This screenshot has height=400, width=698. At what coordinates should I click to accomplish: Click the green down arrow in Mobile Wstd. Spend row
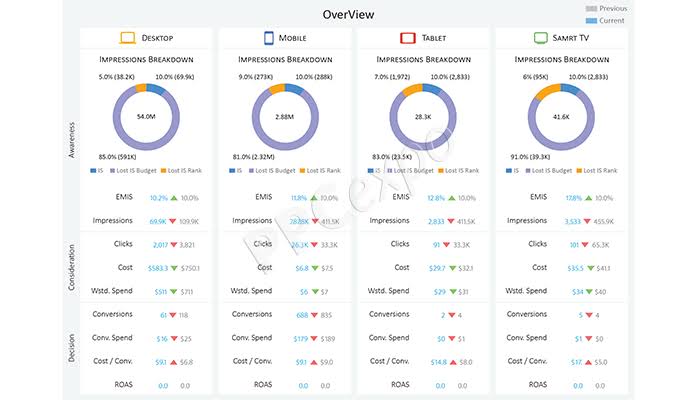(315, 291)
